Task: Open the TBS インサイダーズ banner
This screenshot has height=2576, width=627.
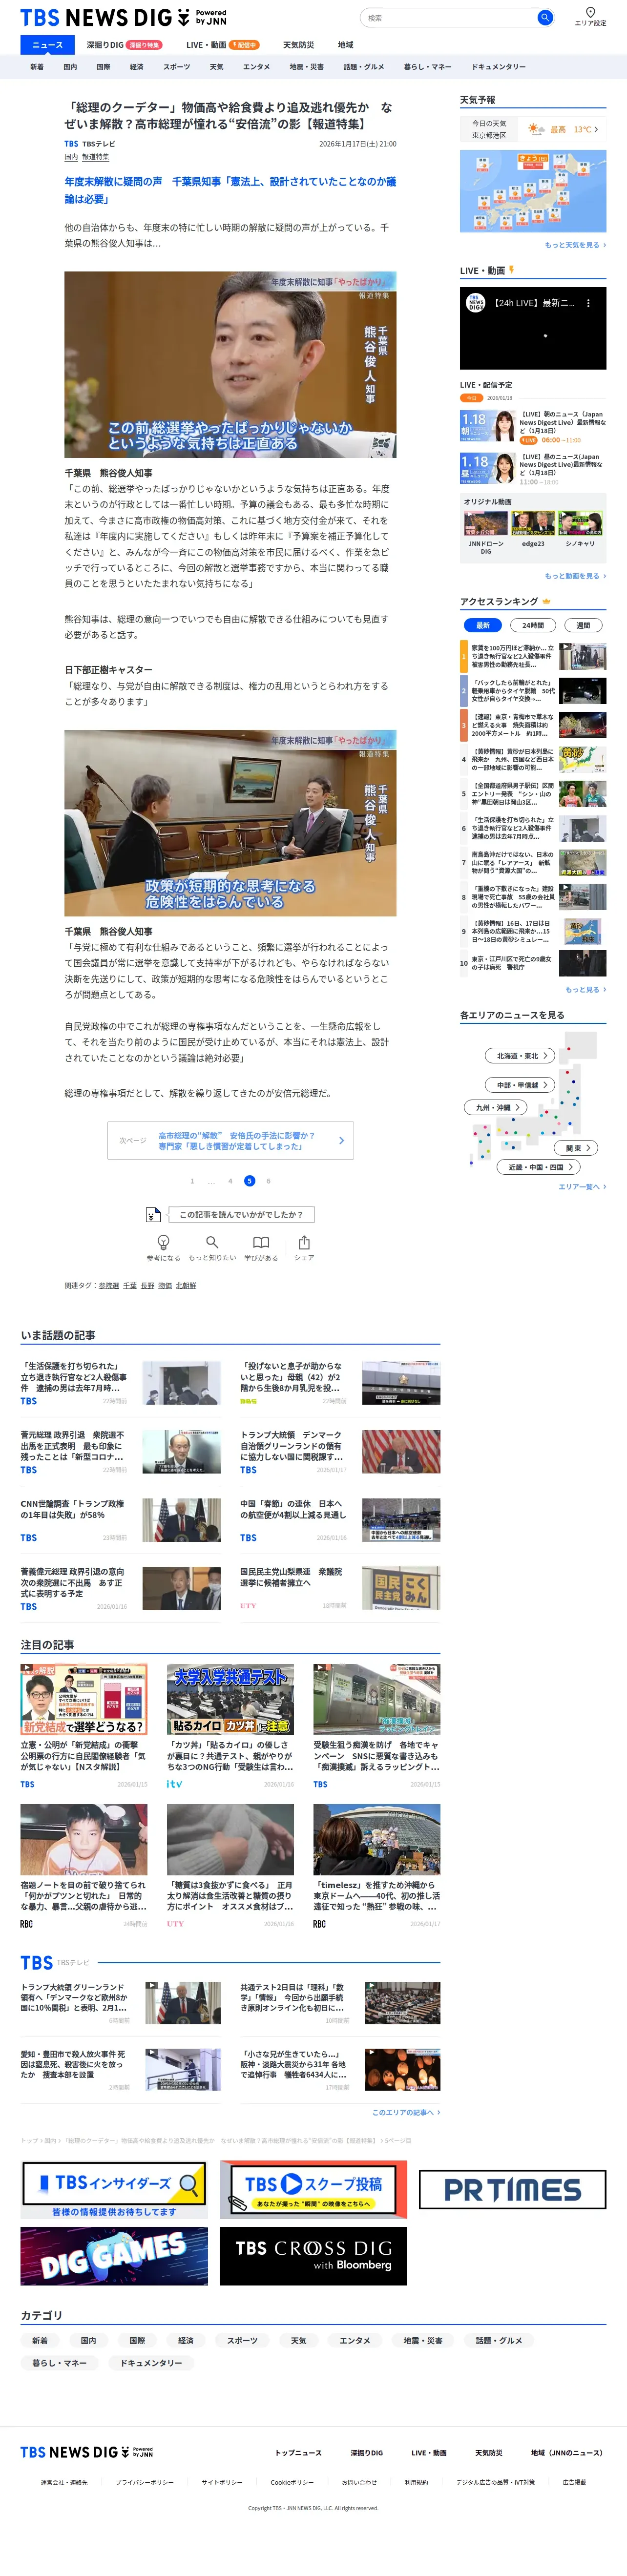Action: tap(114, 2189)
